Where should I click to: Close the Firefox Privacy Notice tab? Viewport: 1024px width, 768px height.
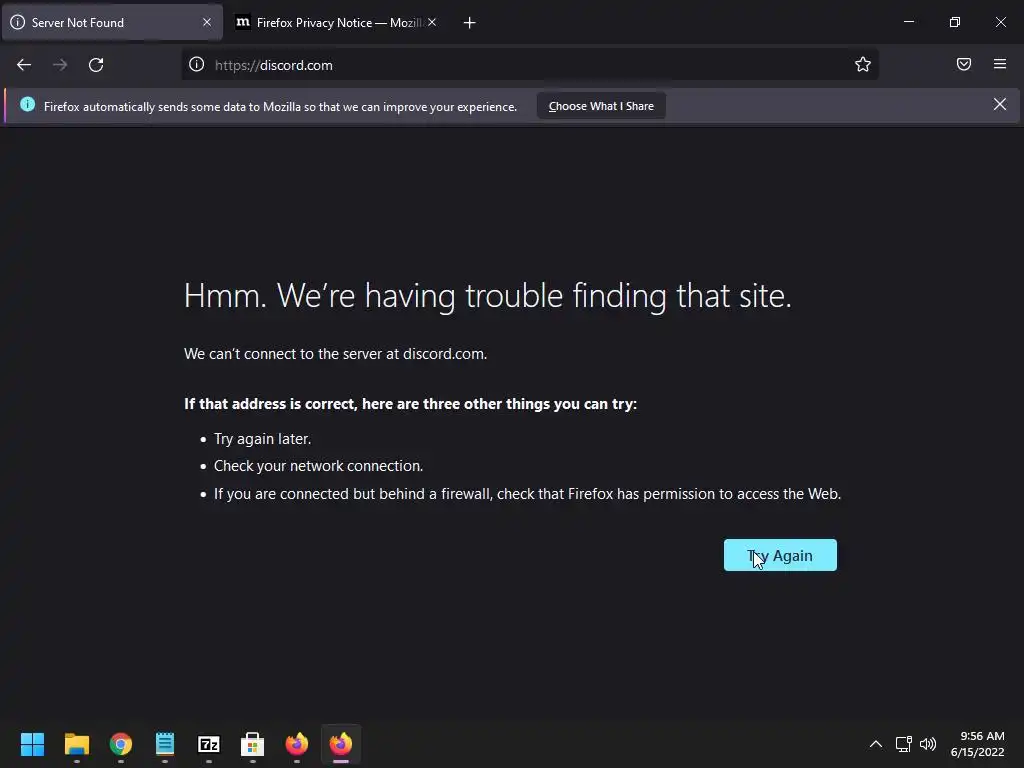[432, 22]
